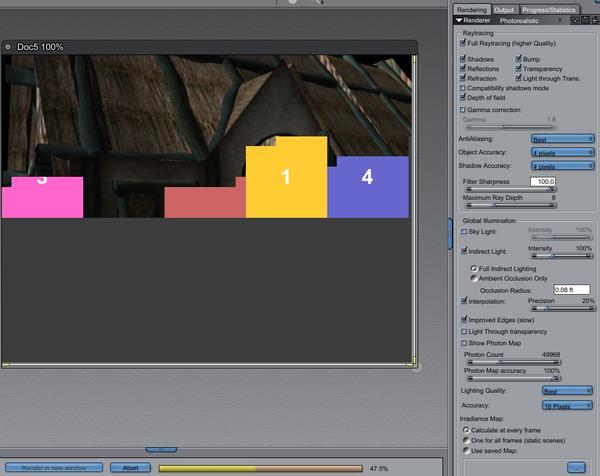Disable Depth of field checkbox

coord(463,97)
